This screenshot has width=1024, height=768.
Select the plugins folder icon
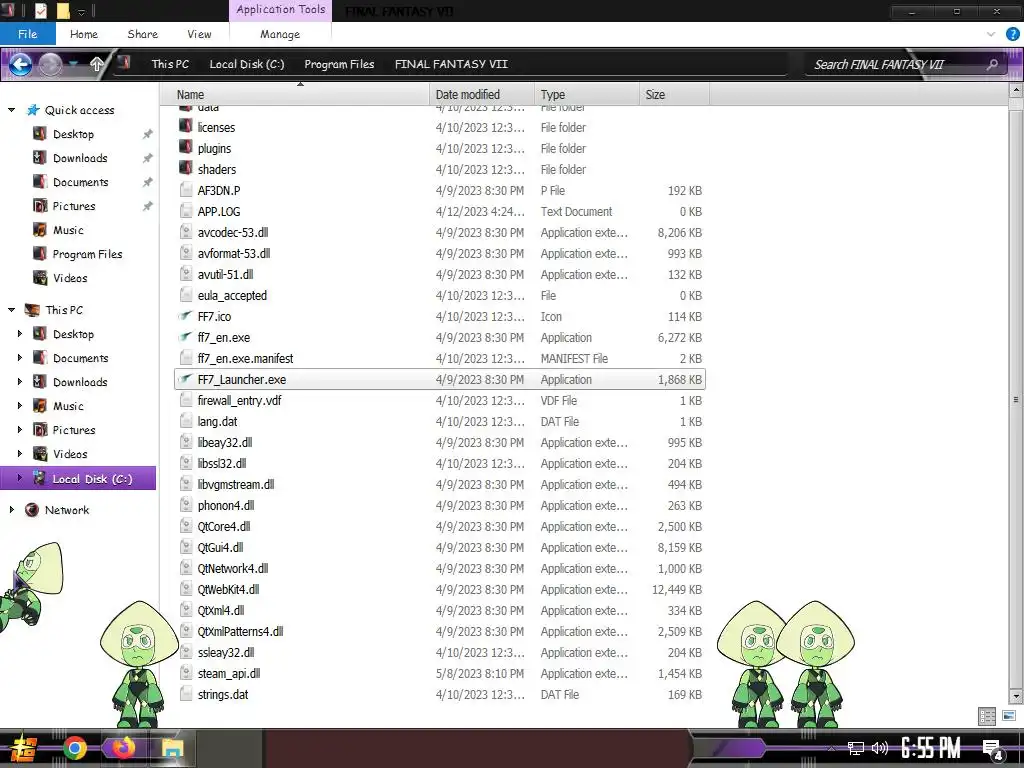click(186, 148)
